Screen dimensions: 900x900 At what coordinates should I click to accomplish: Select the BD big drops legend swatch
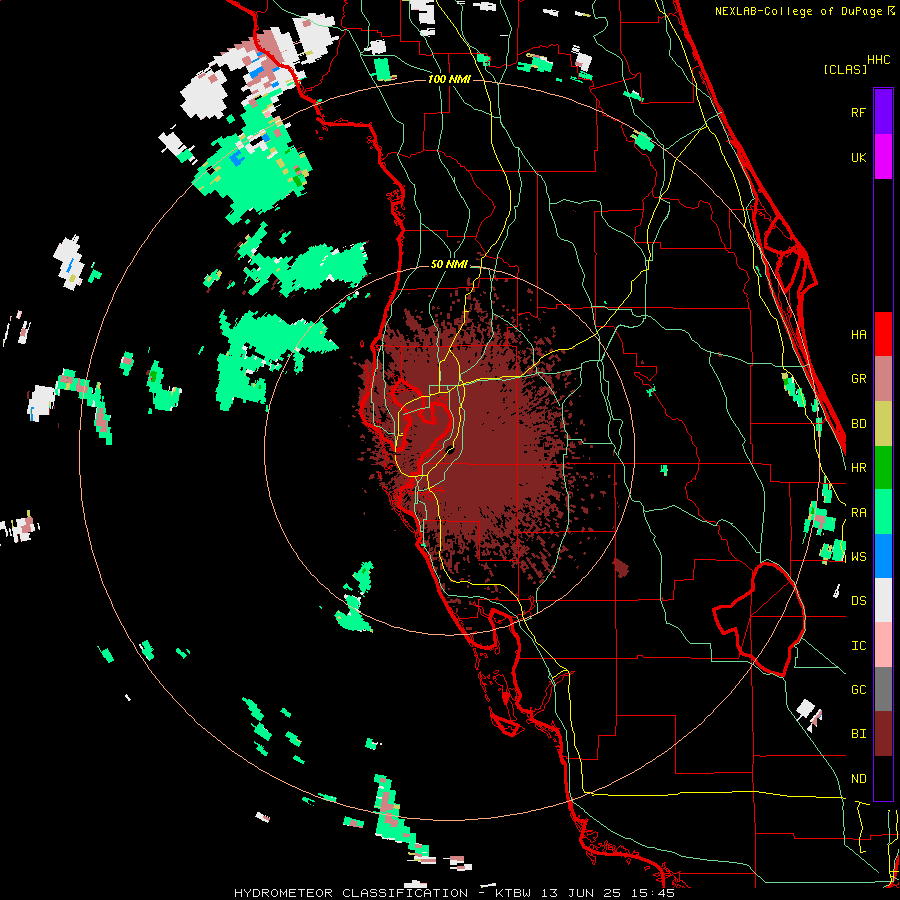click(x=883, y=424)
